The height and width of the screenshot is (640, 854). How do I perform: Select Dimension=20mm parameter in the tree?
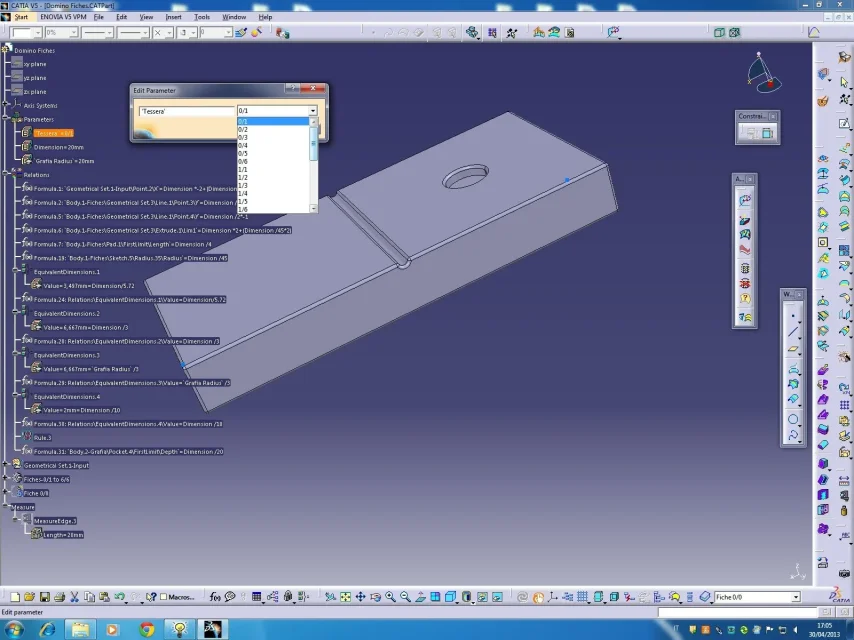(x=59, y=147)
